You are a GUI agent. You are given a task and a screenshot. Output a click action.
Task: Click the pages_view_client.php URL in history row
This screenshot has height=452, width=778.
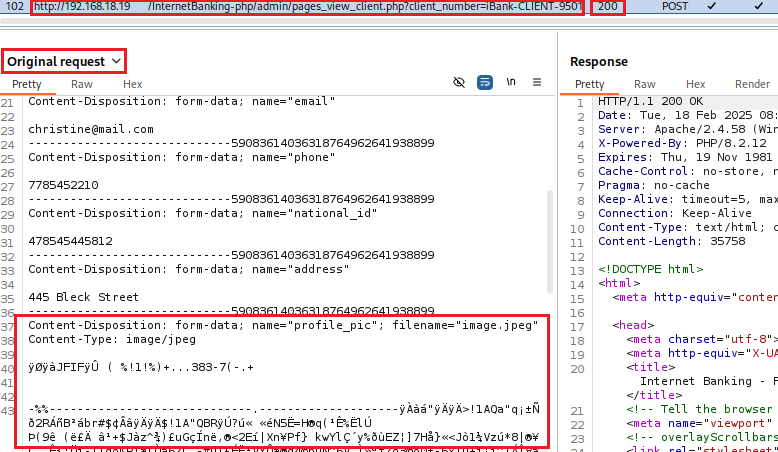pos(365,6)
